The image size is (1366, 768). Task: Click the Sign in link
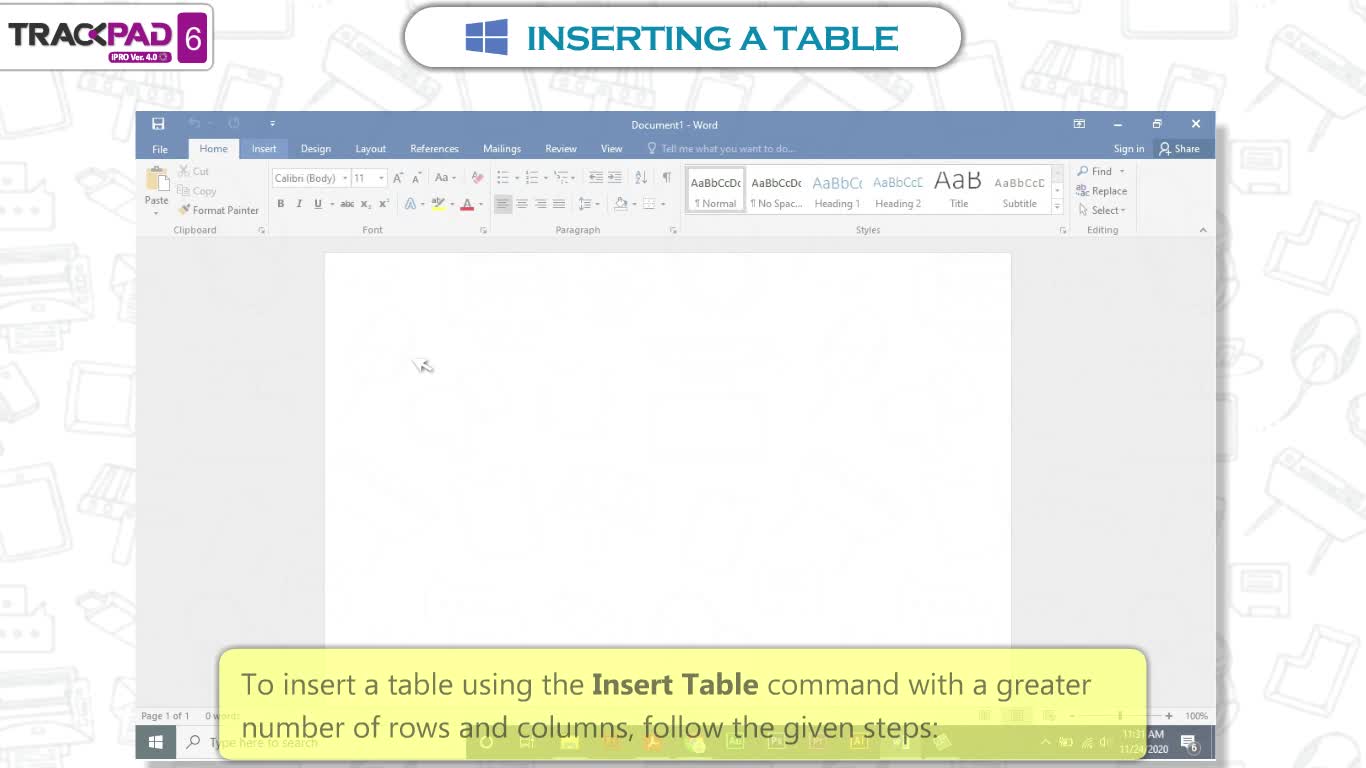click(1129, 149)
